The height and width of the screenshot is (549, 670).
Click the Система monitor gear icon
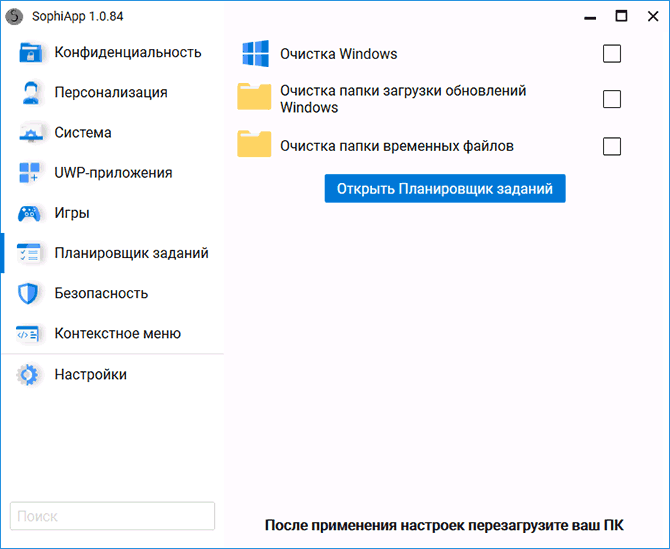tap(30, 133)
